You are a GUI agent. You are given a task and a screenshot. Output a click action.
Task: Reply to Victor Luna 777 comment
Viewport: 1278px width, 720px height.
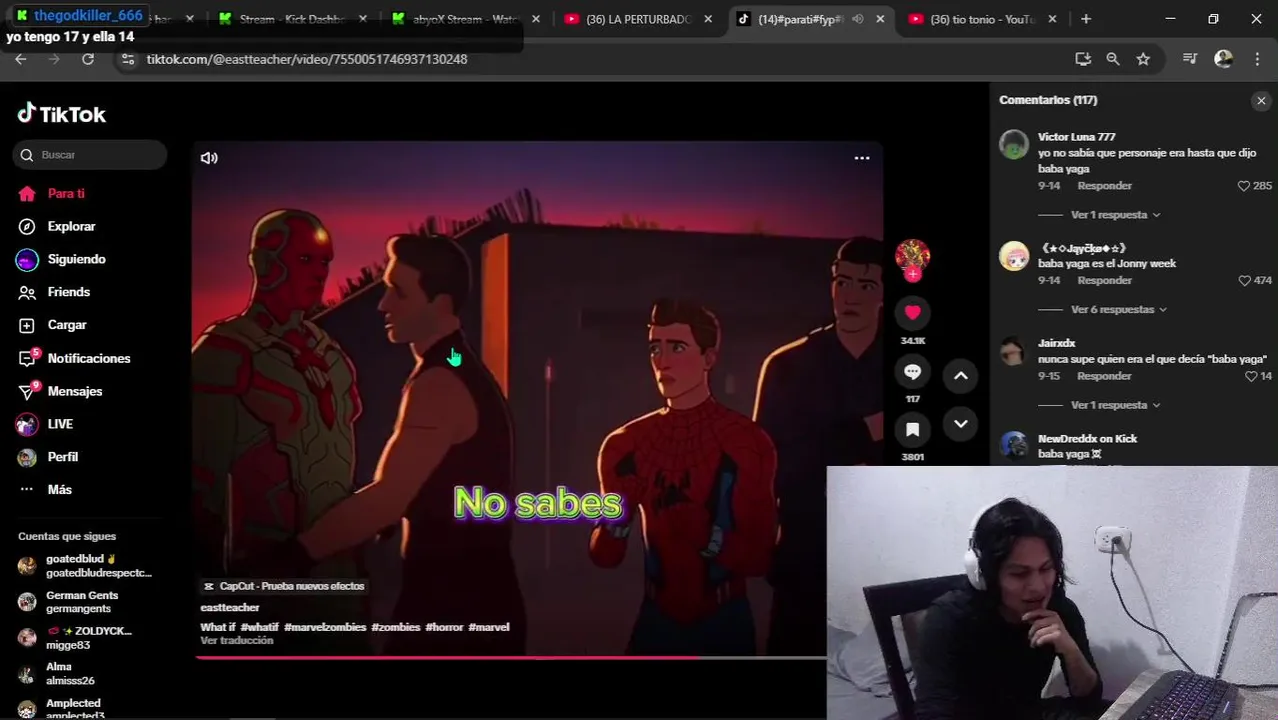tap(1104, 186)
